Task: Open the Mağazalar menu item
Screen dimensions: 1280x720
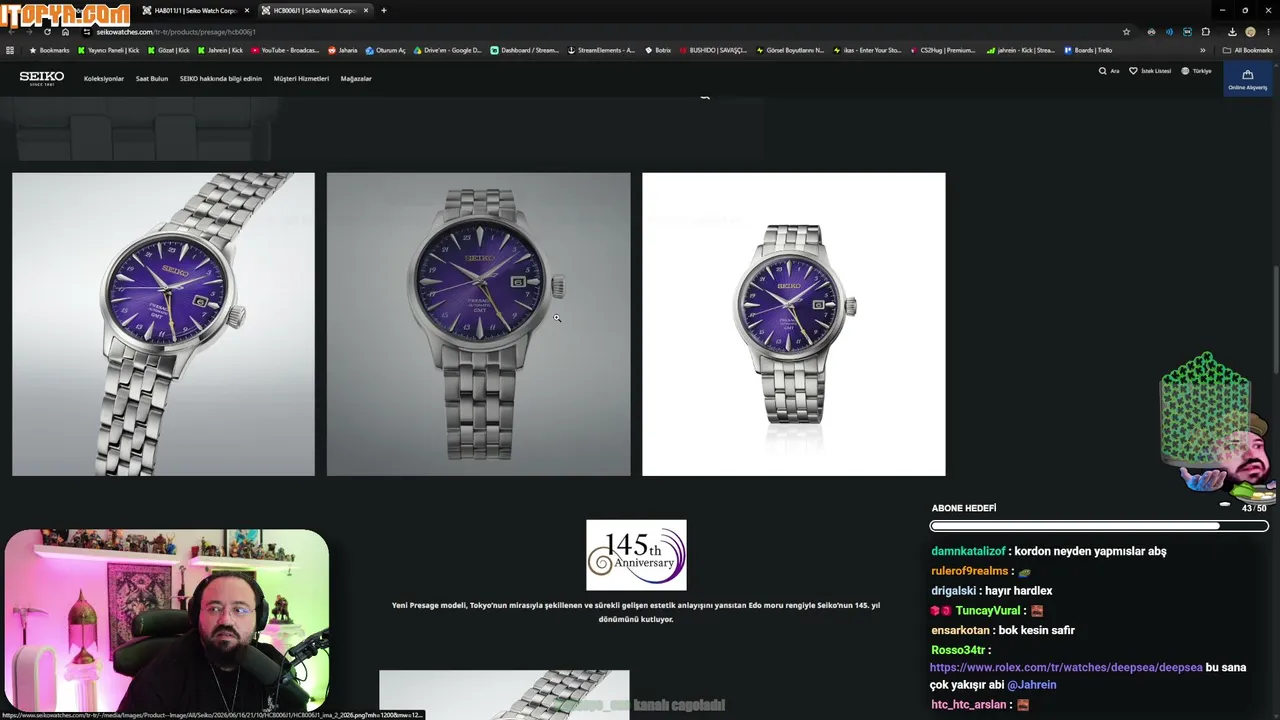Action: point(356,79)
